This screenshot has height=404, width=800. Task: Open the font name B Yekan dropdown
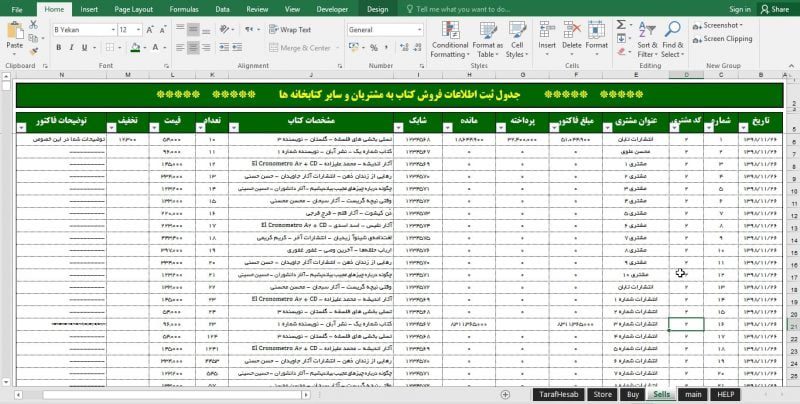tap(113, 30)
